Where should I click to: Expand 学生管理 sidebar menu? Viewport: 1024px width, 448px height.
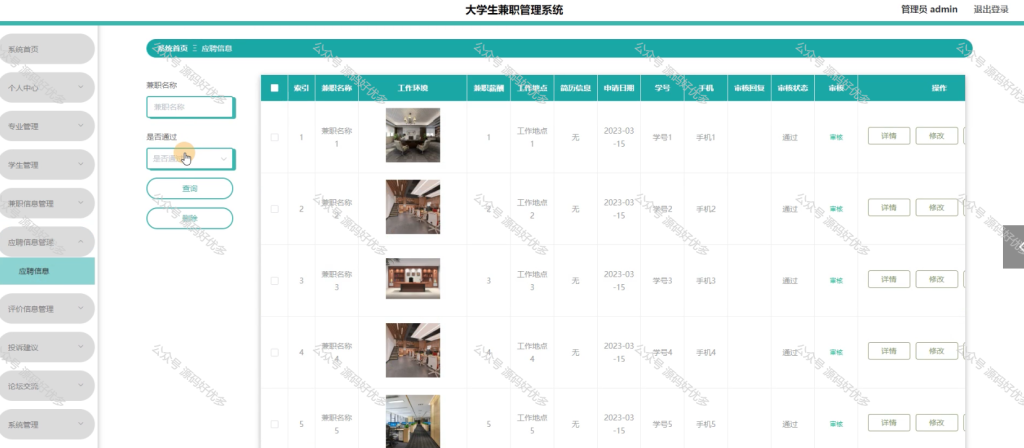(47, 165)
